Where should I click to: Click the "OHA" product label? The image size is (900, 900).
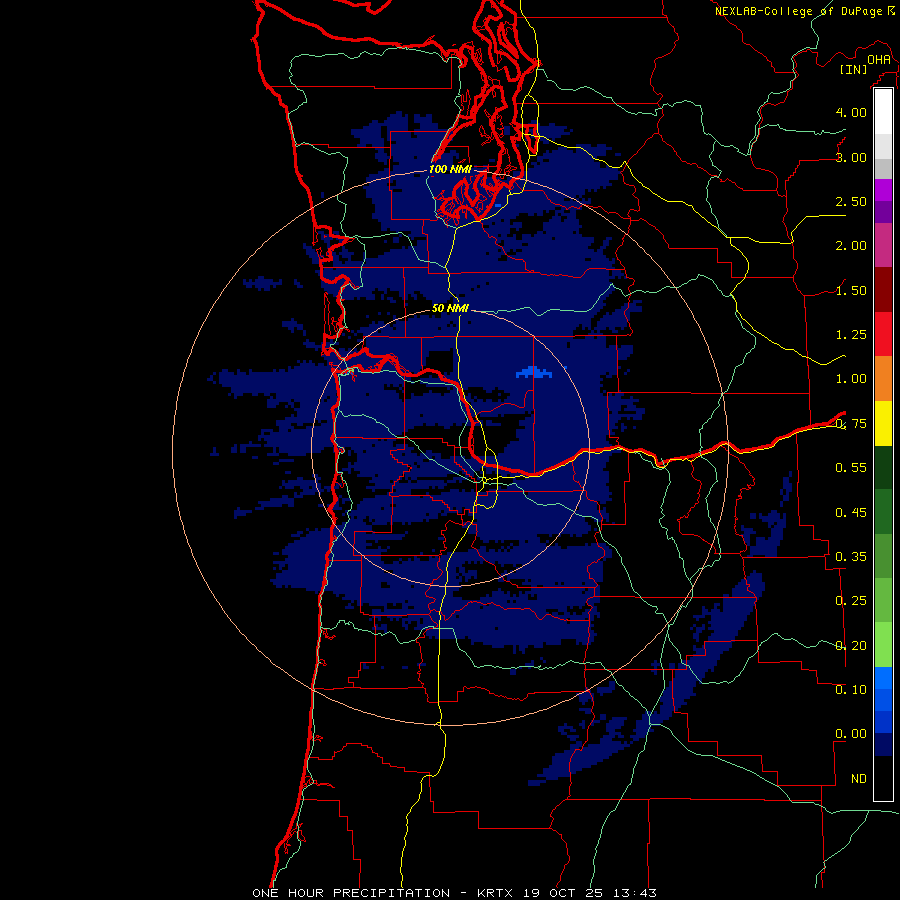[x=879, y=60]
